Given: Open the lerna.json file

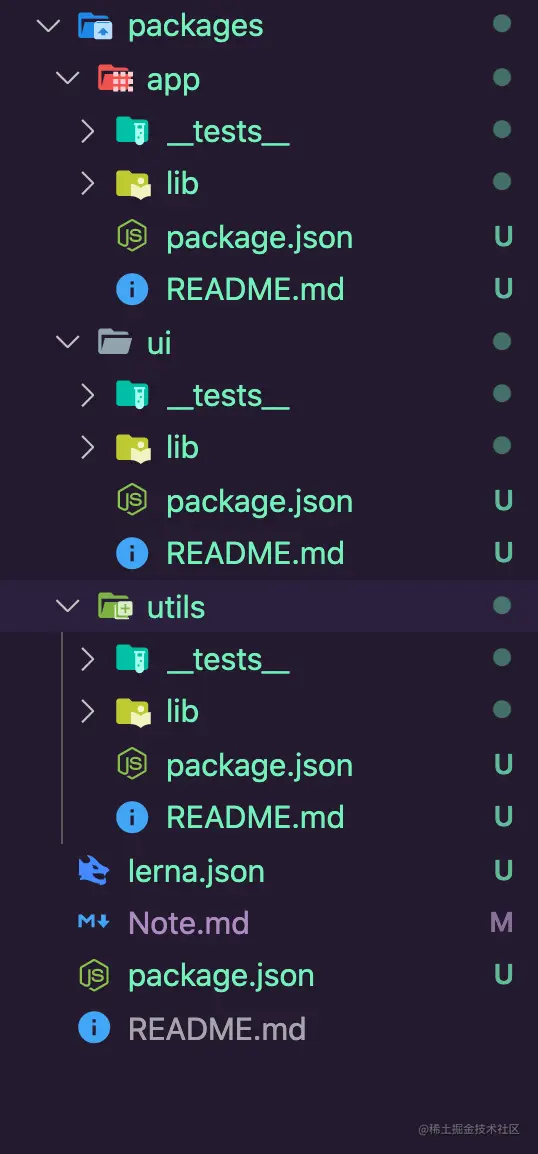Looking at the screenshot, I should (x=197, y=871).
